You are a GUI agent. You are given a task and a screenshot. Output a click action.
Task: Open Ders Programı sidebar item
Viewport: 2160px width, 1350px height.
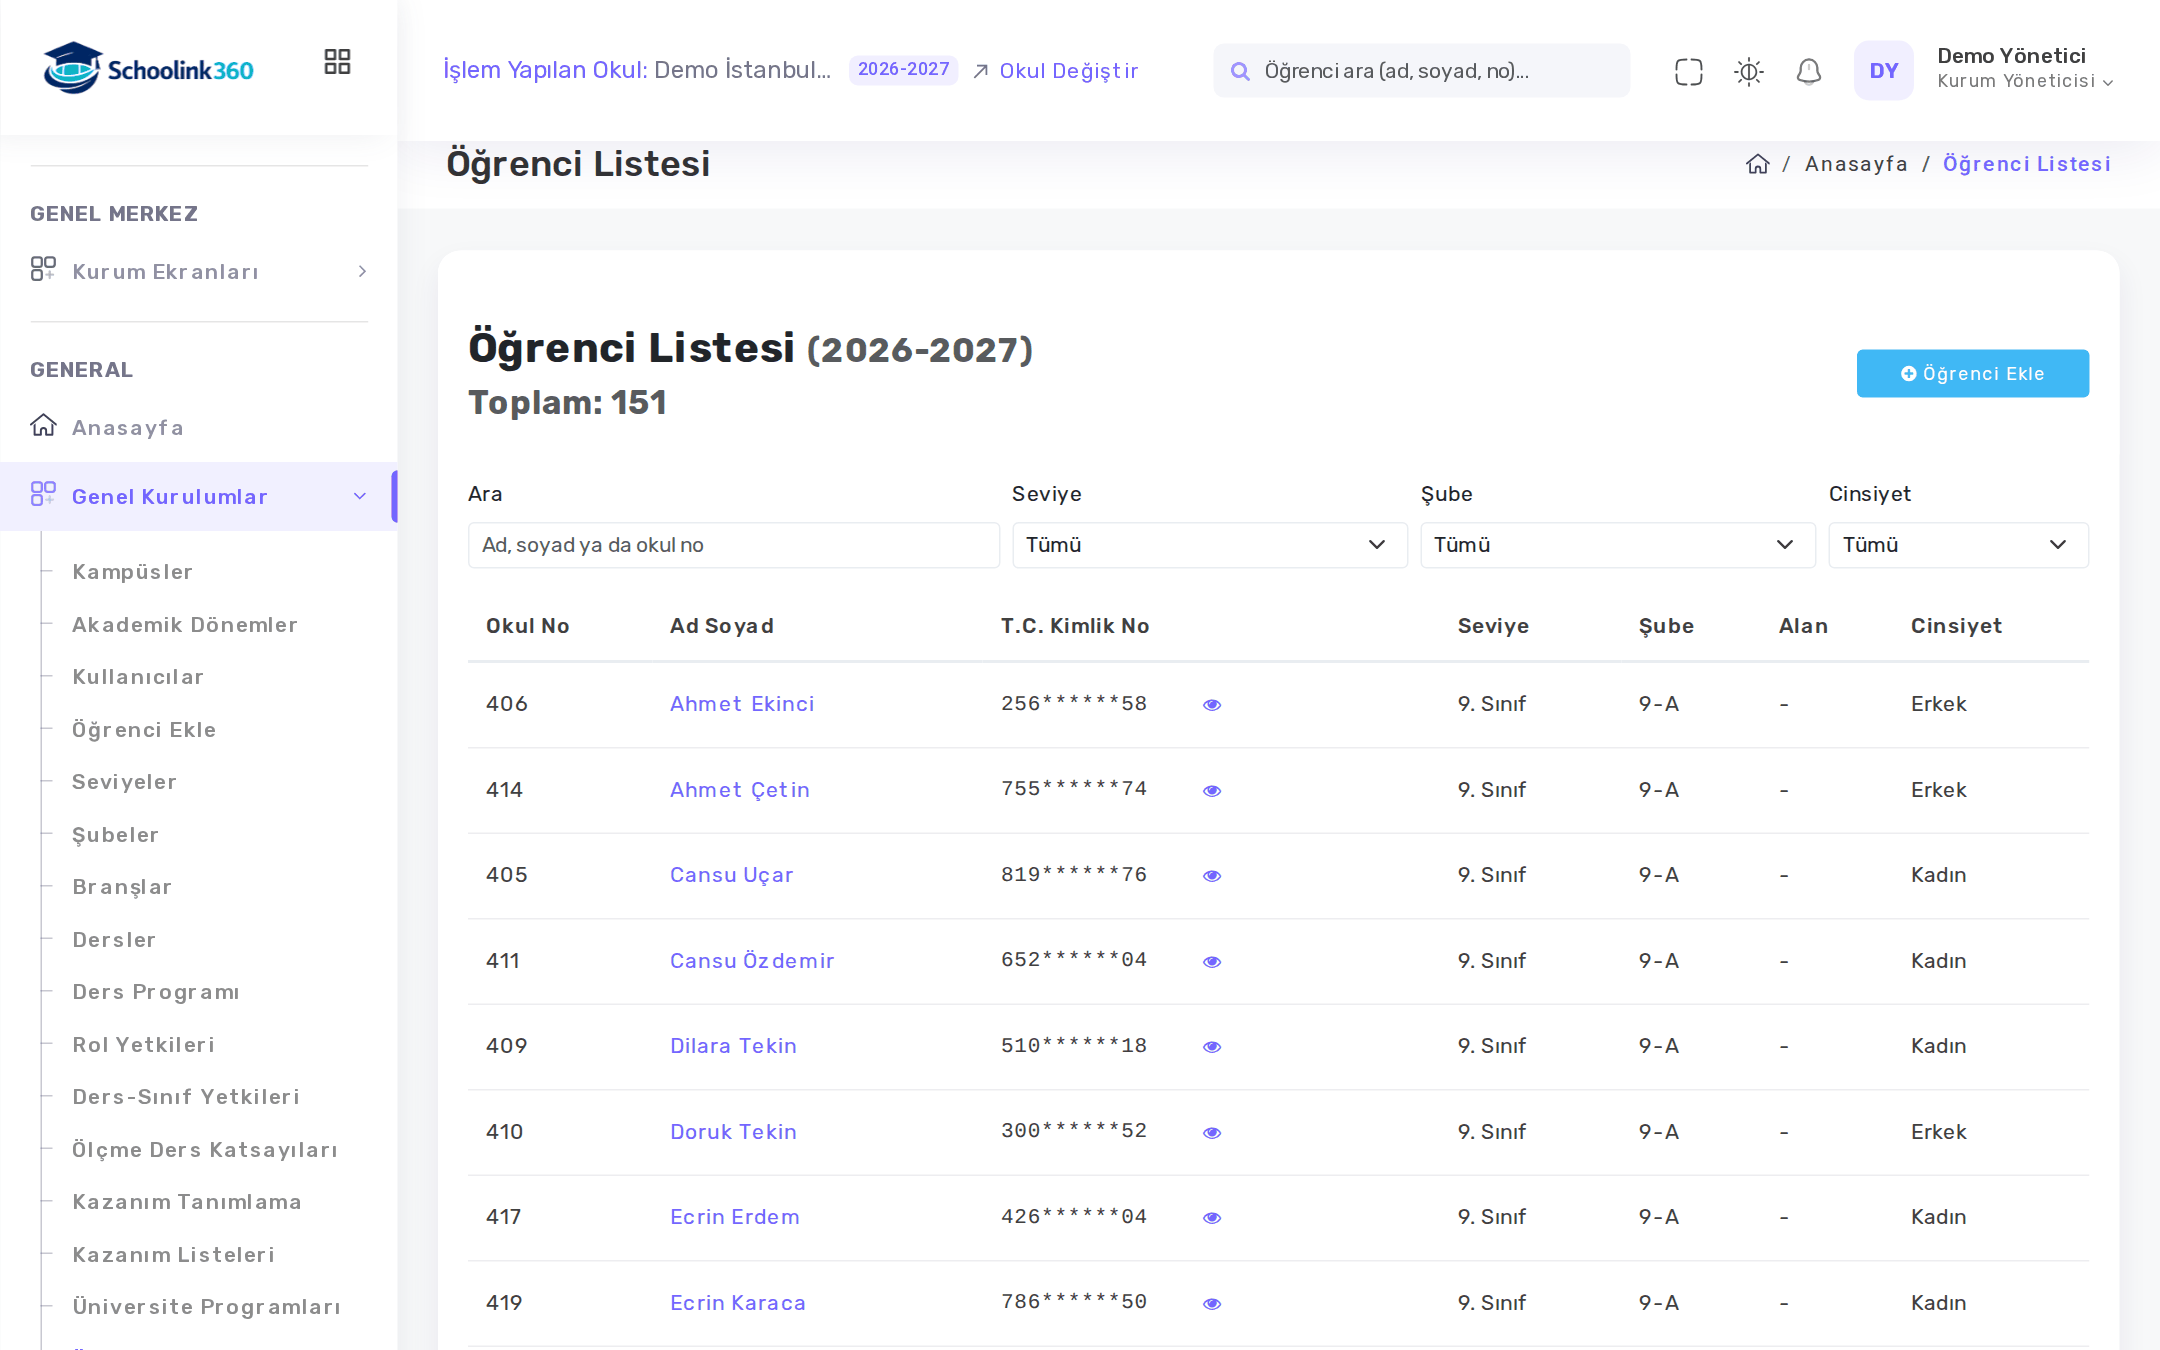(156, 992)
